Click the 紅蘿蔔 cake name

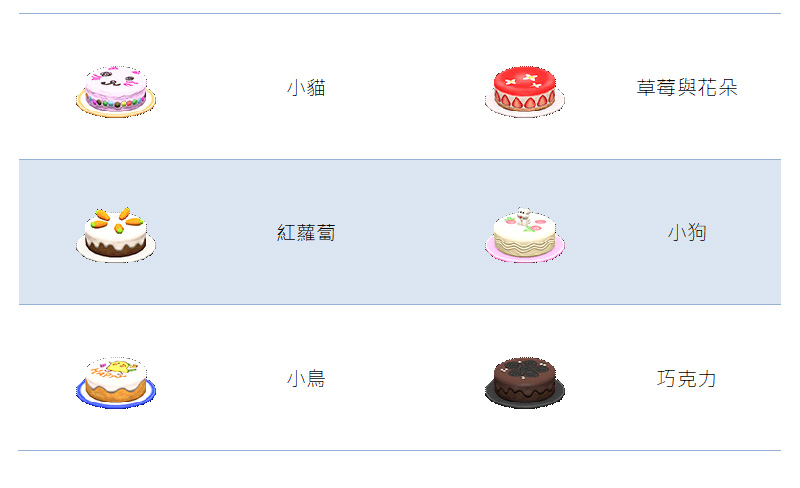pos(306,233)
